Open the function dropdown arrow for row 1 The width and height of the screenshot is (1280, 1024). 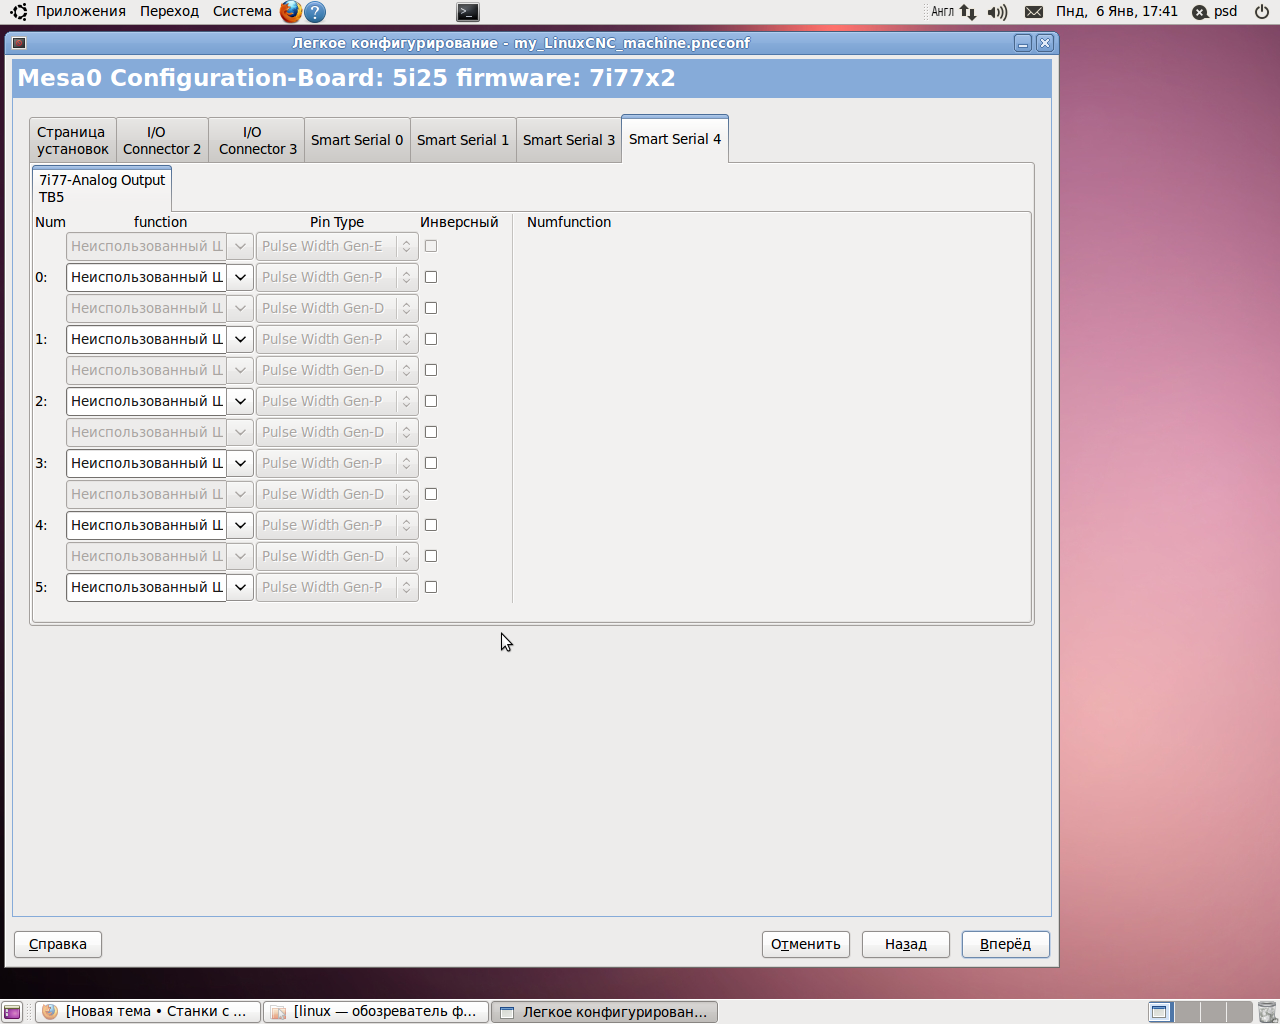coord(240,339)
